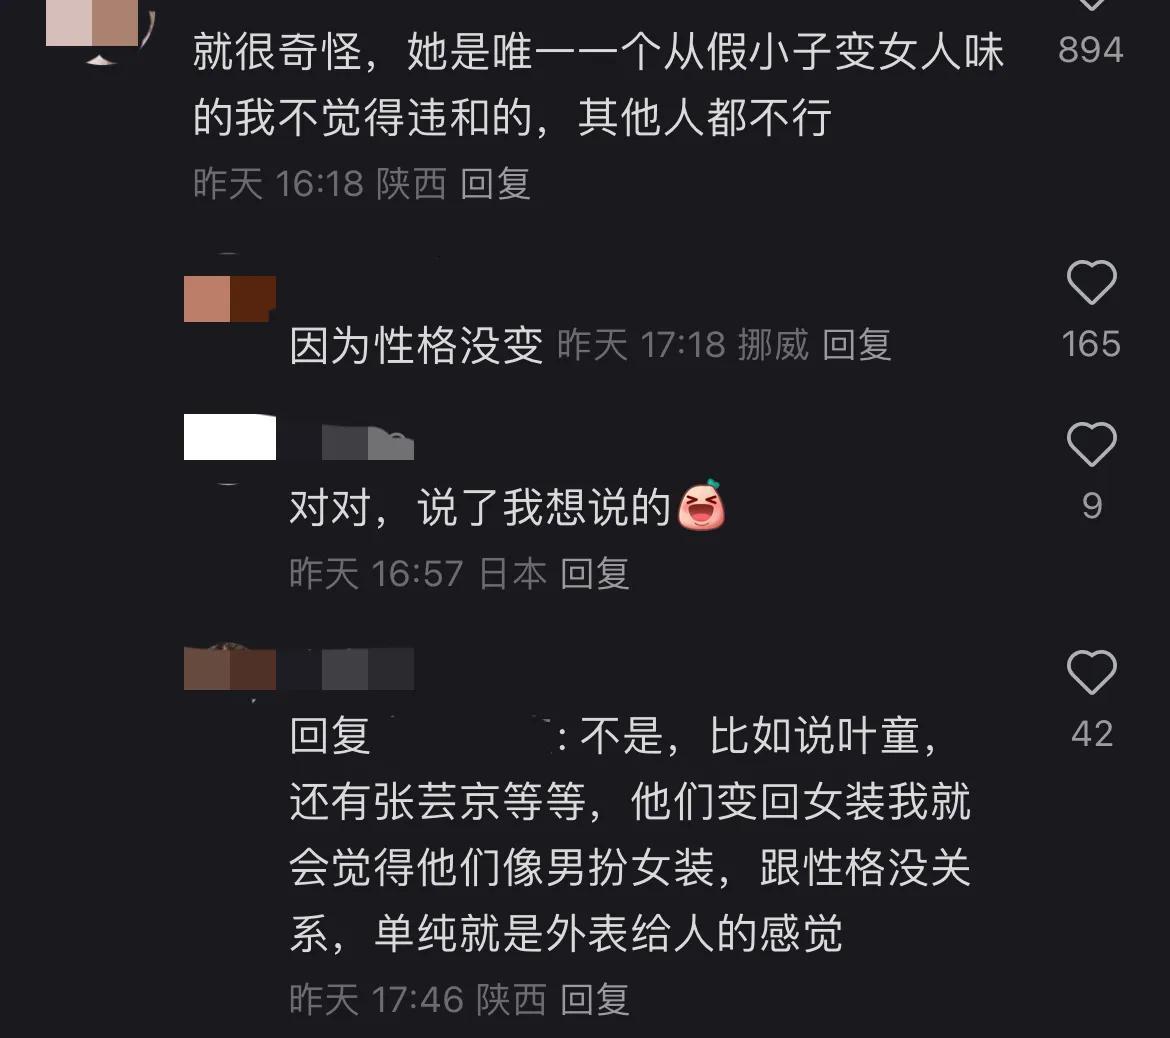Image resolution: width=1170 pixels, height=1038 pixels.
Task: Like the comment with 165 likes
Action: (x=1091, y=282)
